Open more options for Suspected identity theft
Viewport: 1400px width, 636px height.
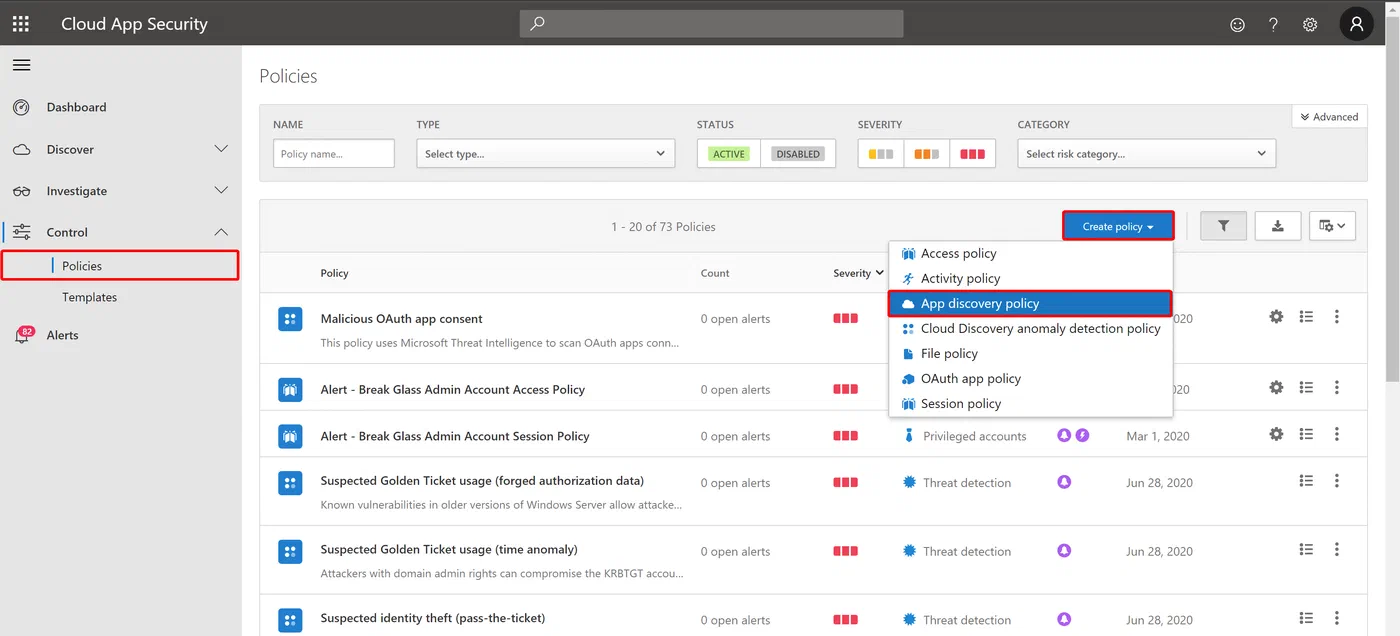click(x=1337, y=618)
